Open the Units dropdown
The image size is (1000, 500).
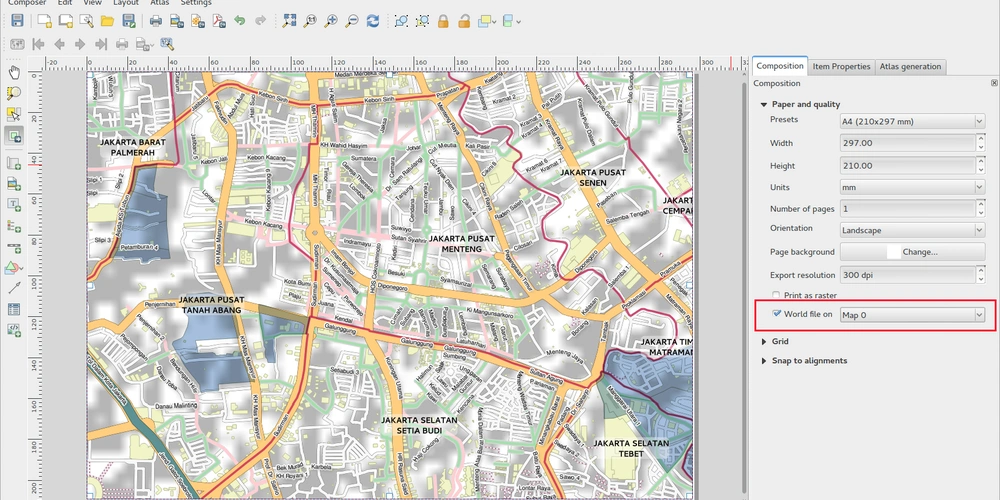point(912,188)
